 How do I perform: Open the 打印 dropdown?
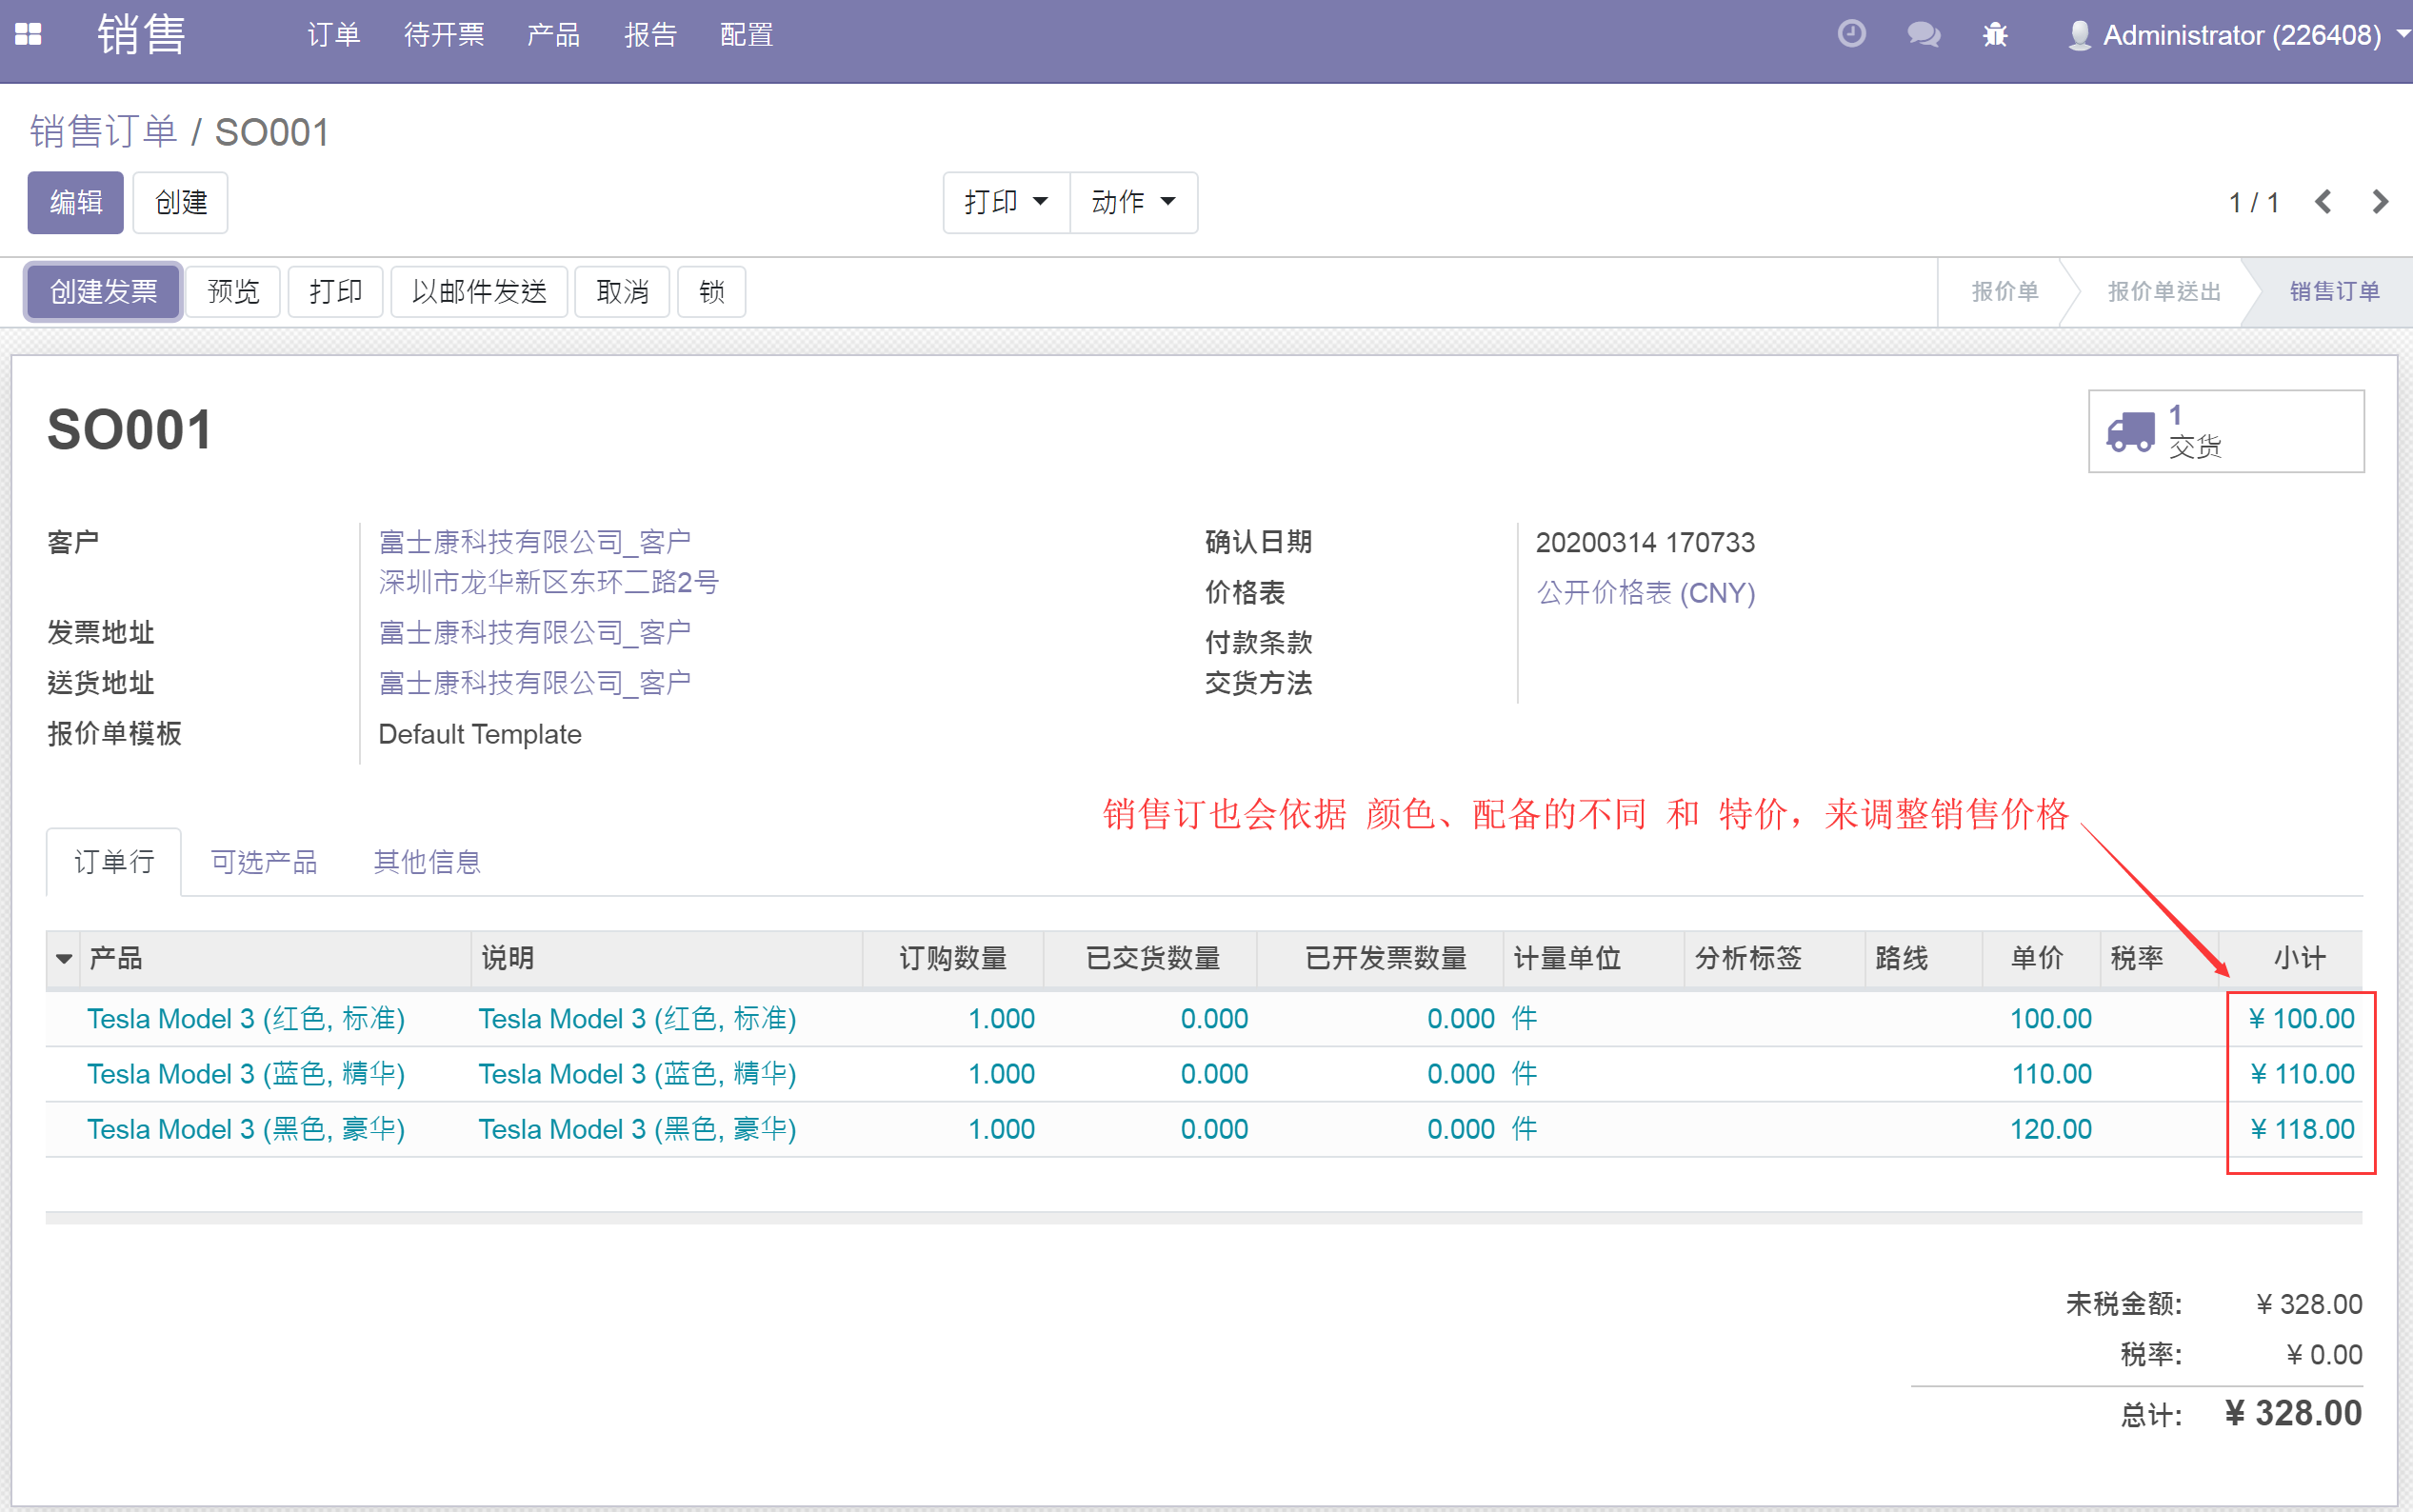point(1006,202)
